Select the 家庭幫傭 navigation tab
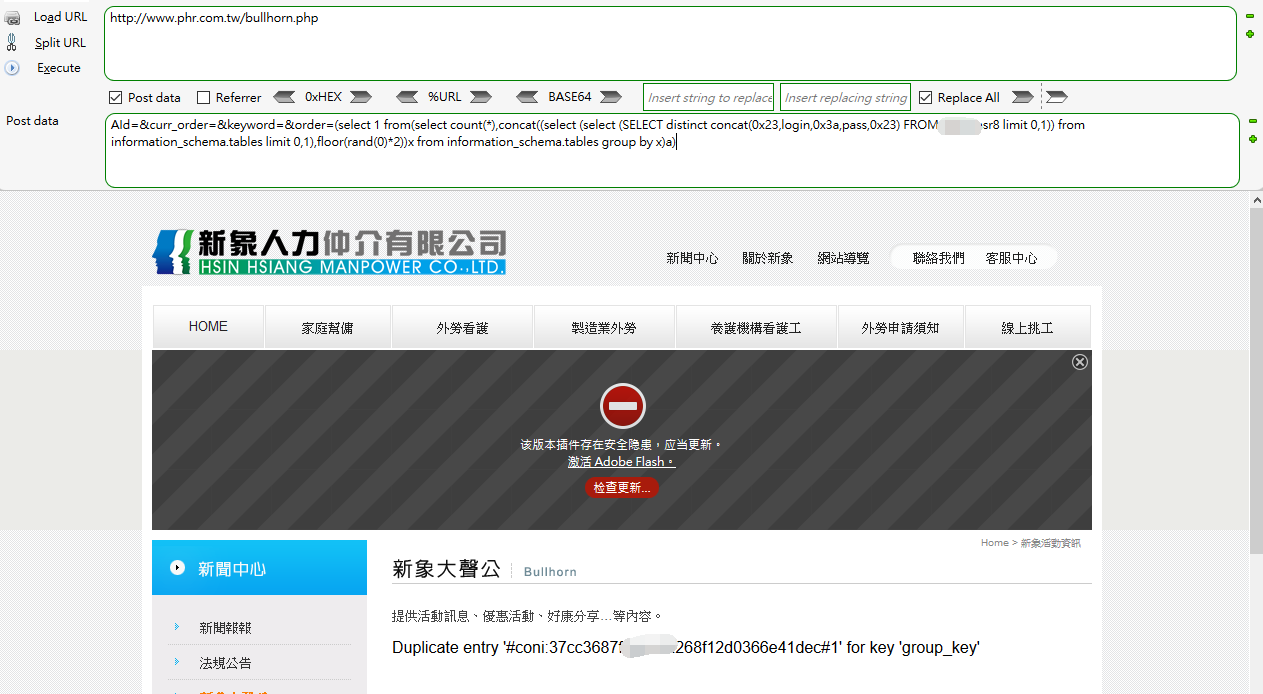Screen dimensions: 1263x694 point(328,327)
